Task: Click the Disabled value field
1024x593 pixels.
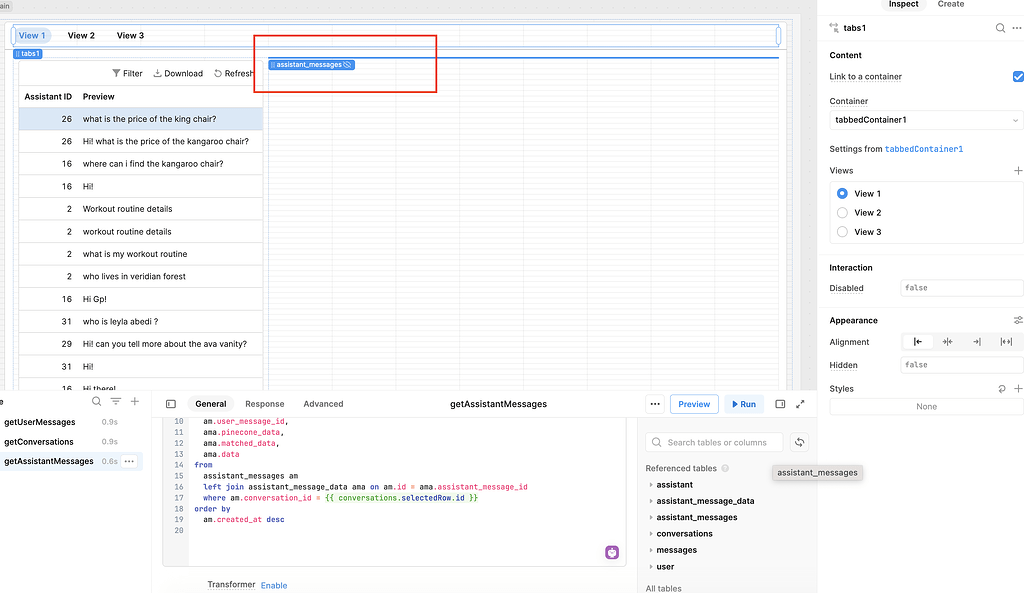Action: point(961,288)
